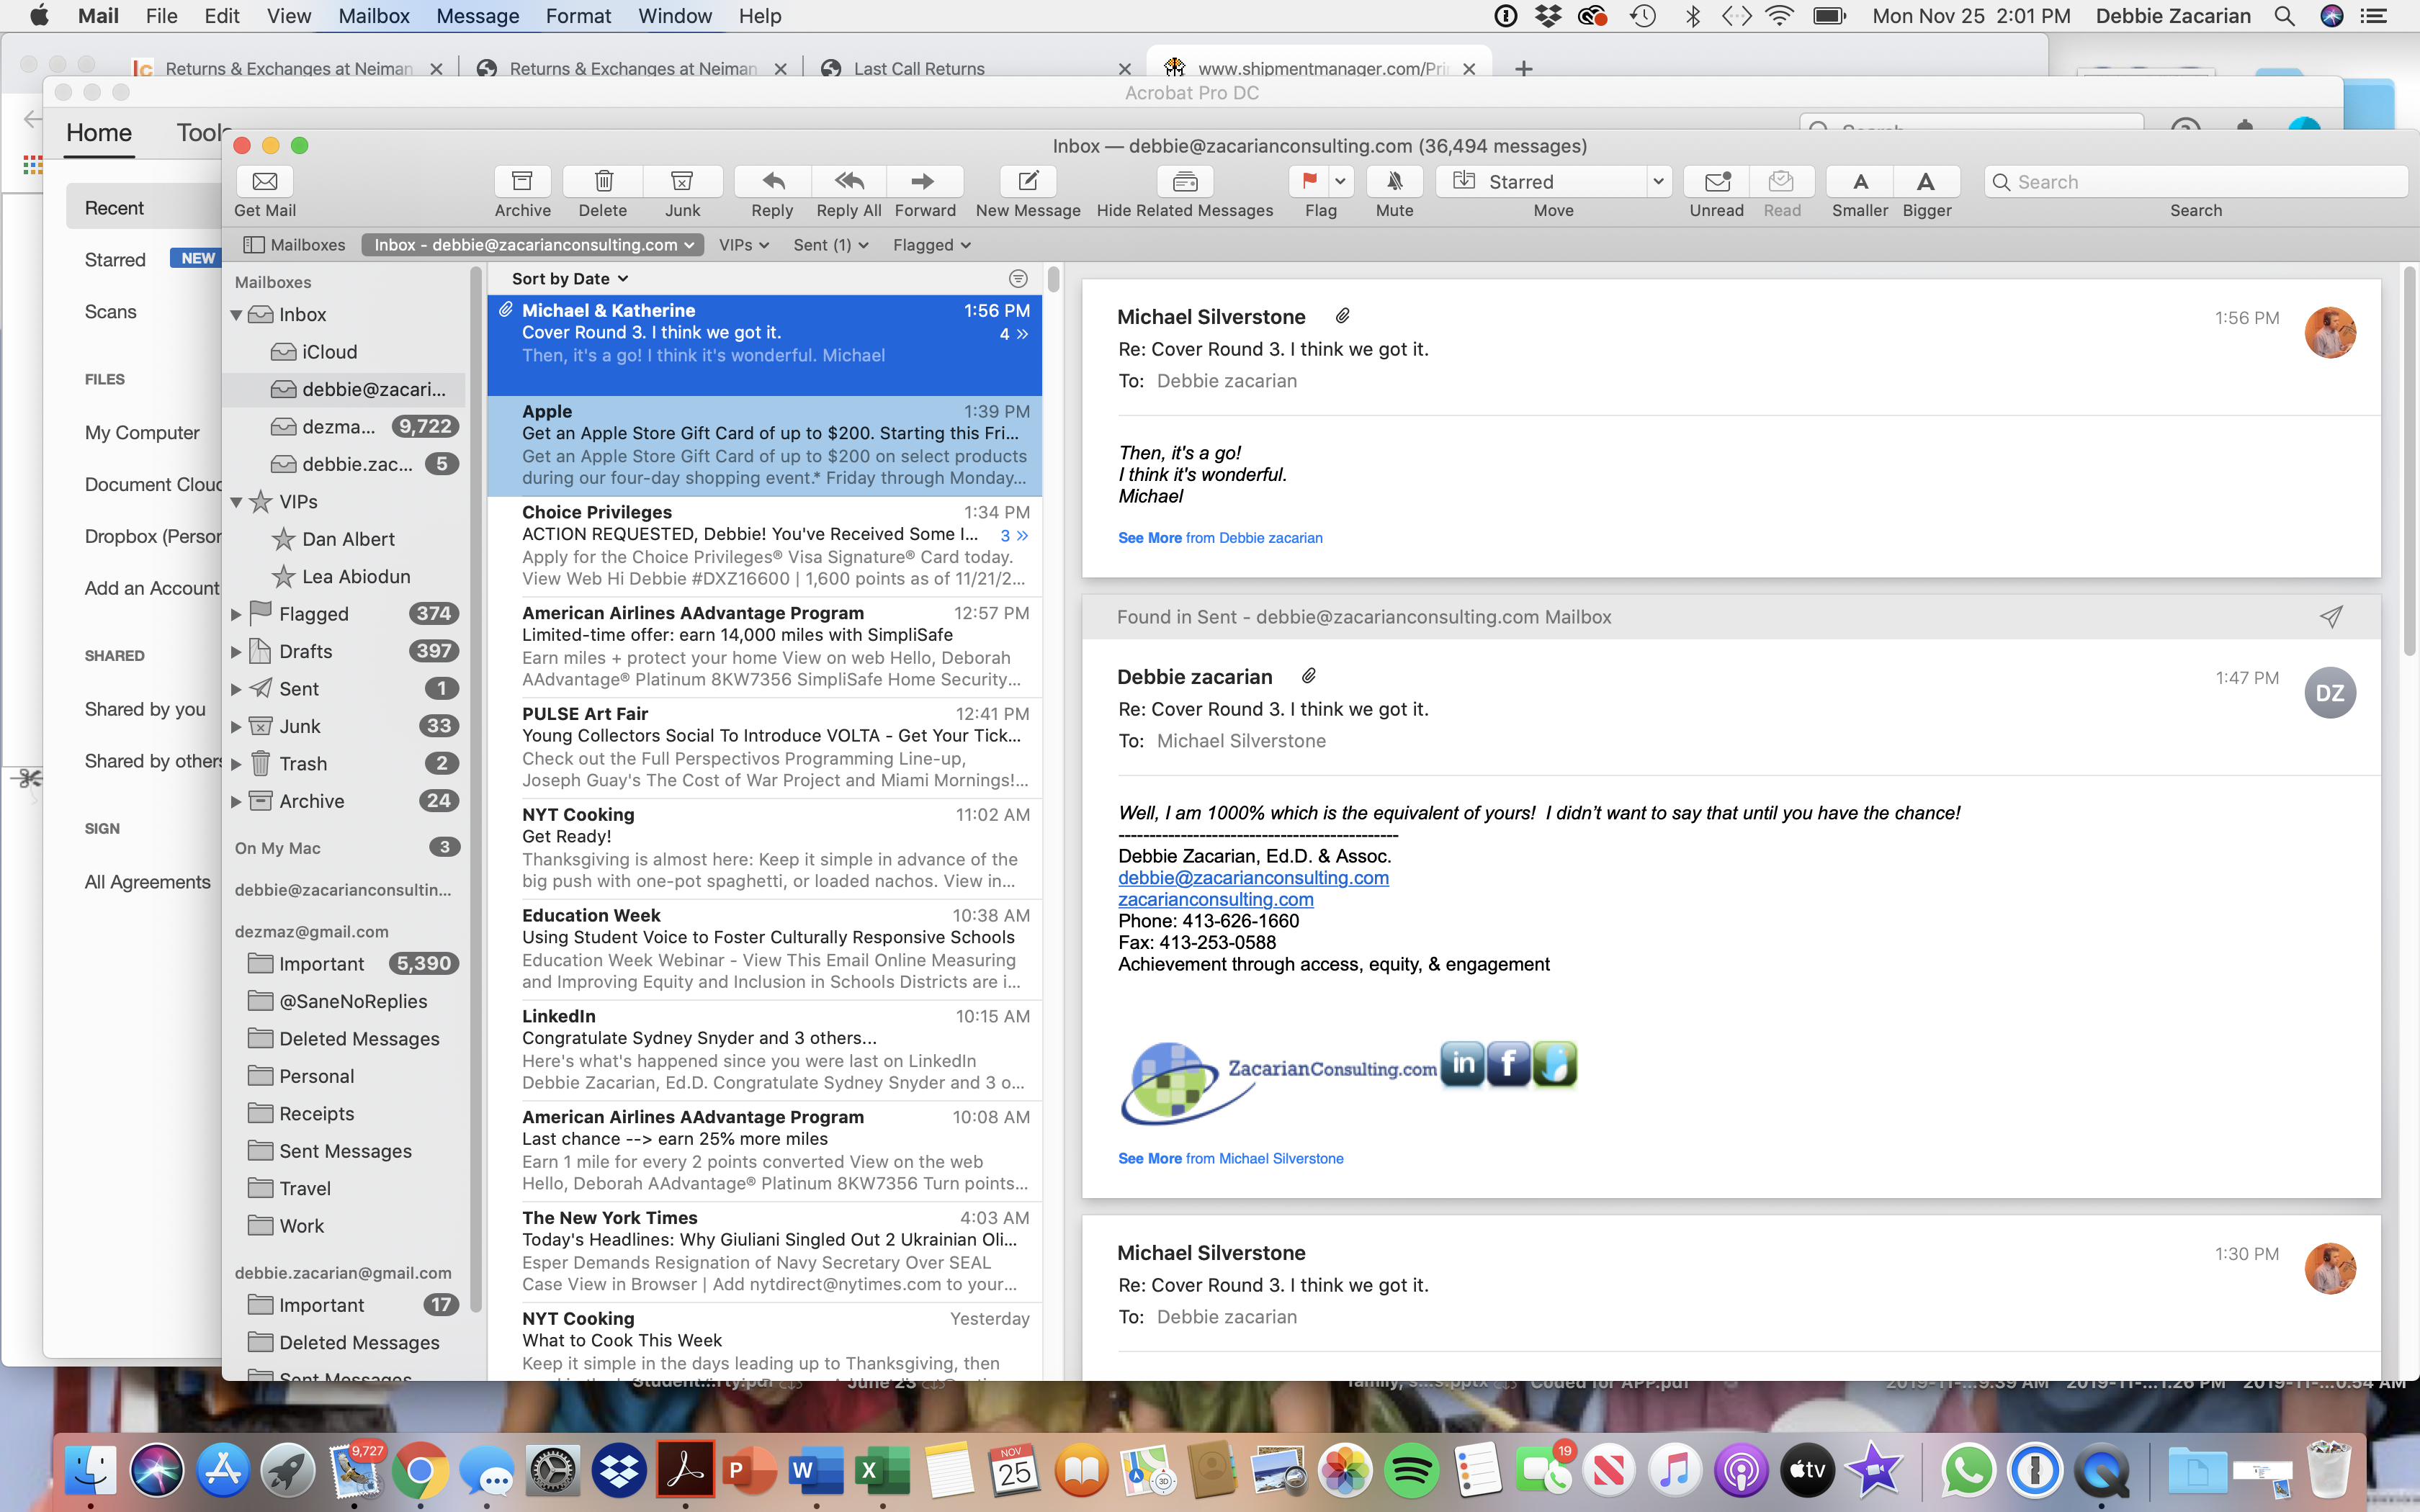Open the Format menu
2420x1512 pixels.
click(578, 16)
